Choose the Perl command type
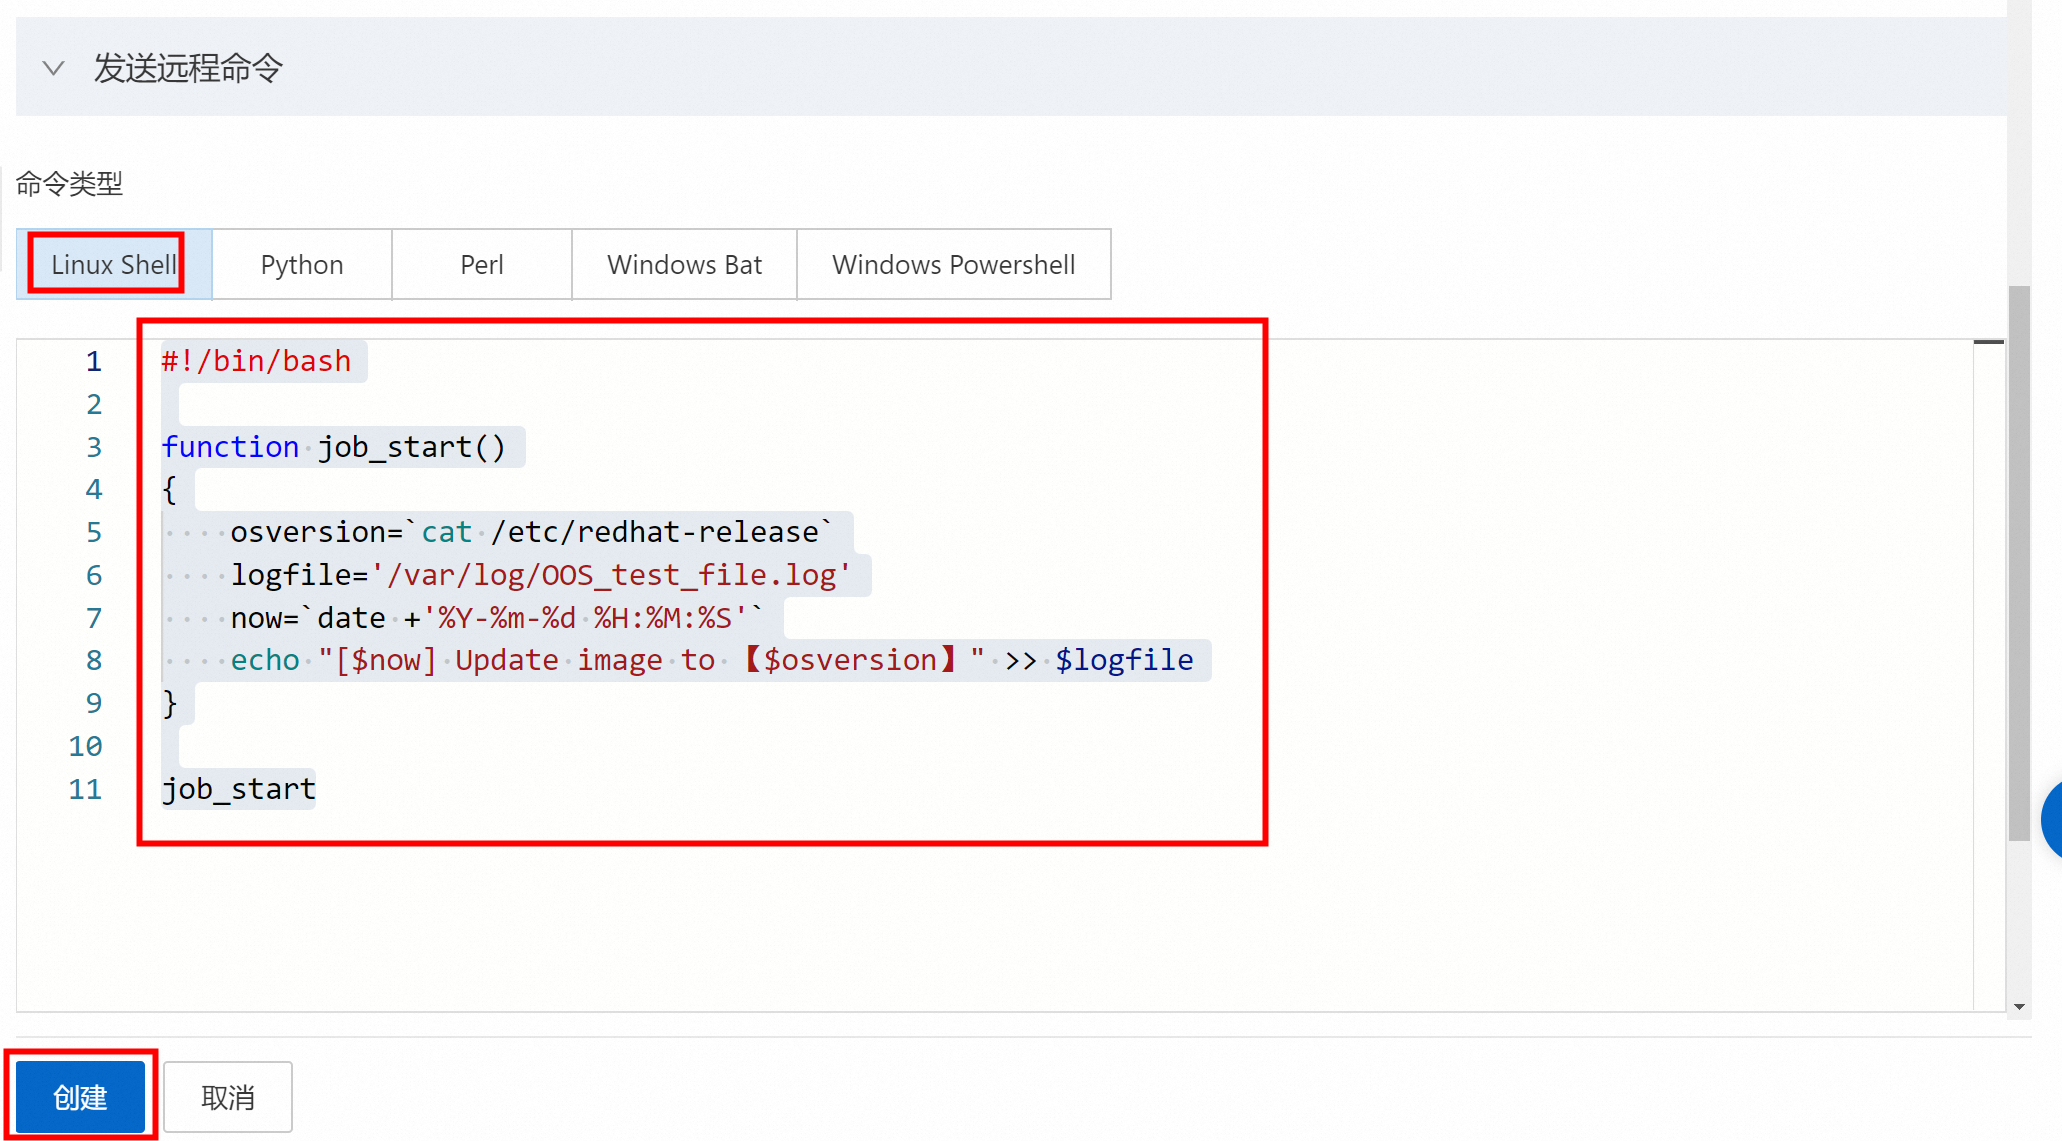The height and width of the screenshot is (1141, 2062). 481,264
